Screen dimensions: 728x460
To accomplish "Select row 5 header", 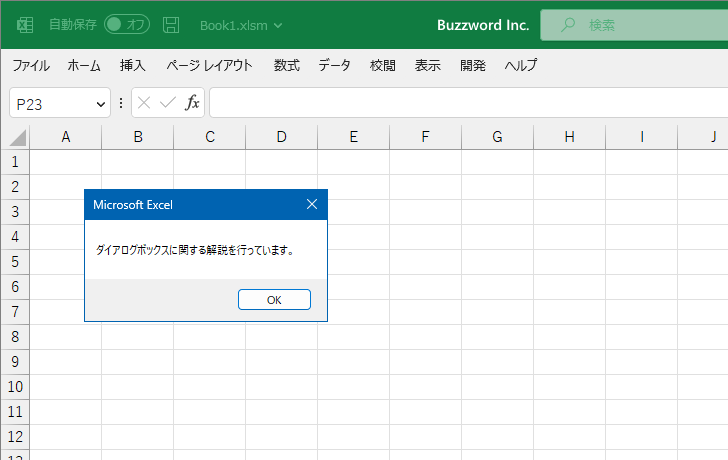I will [15, 262].
